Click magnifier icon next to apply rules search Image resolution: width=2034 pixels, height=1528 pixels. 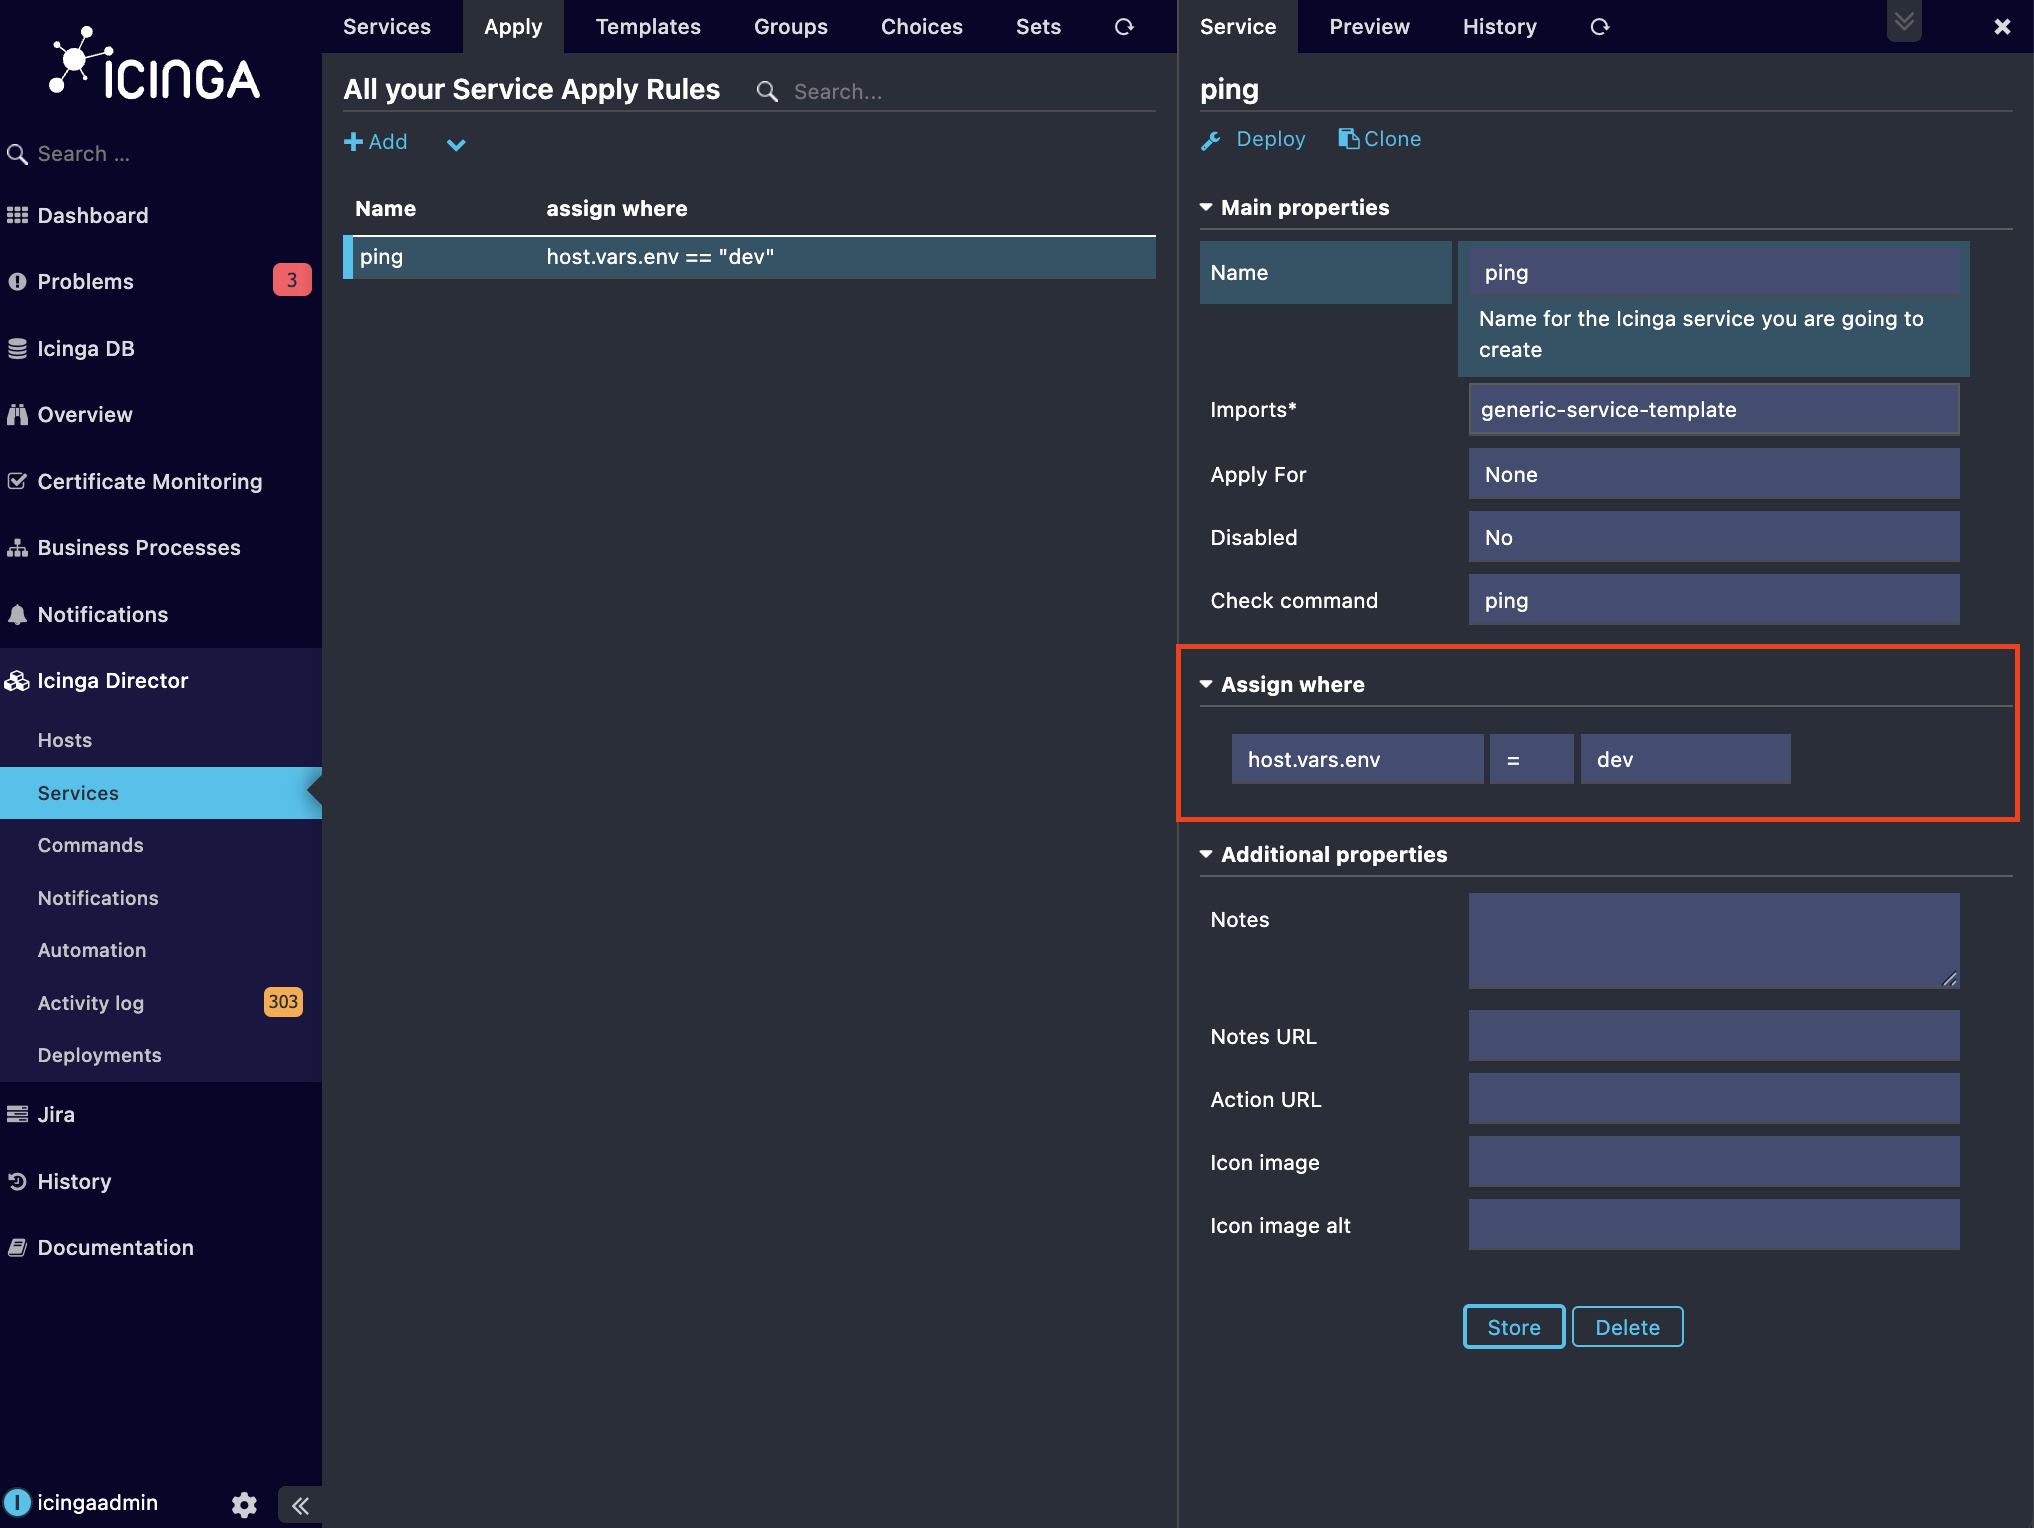[x=767, y=92]
